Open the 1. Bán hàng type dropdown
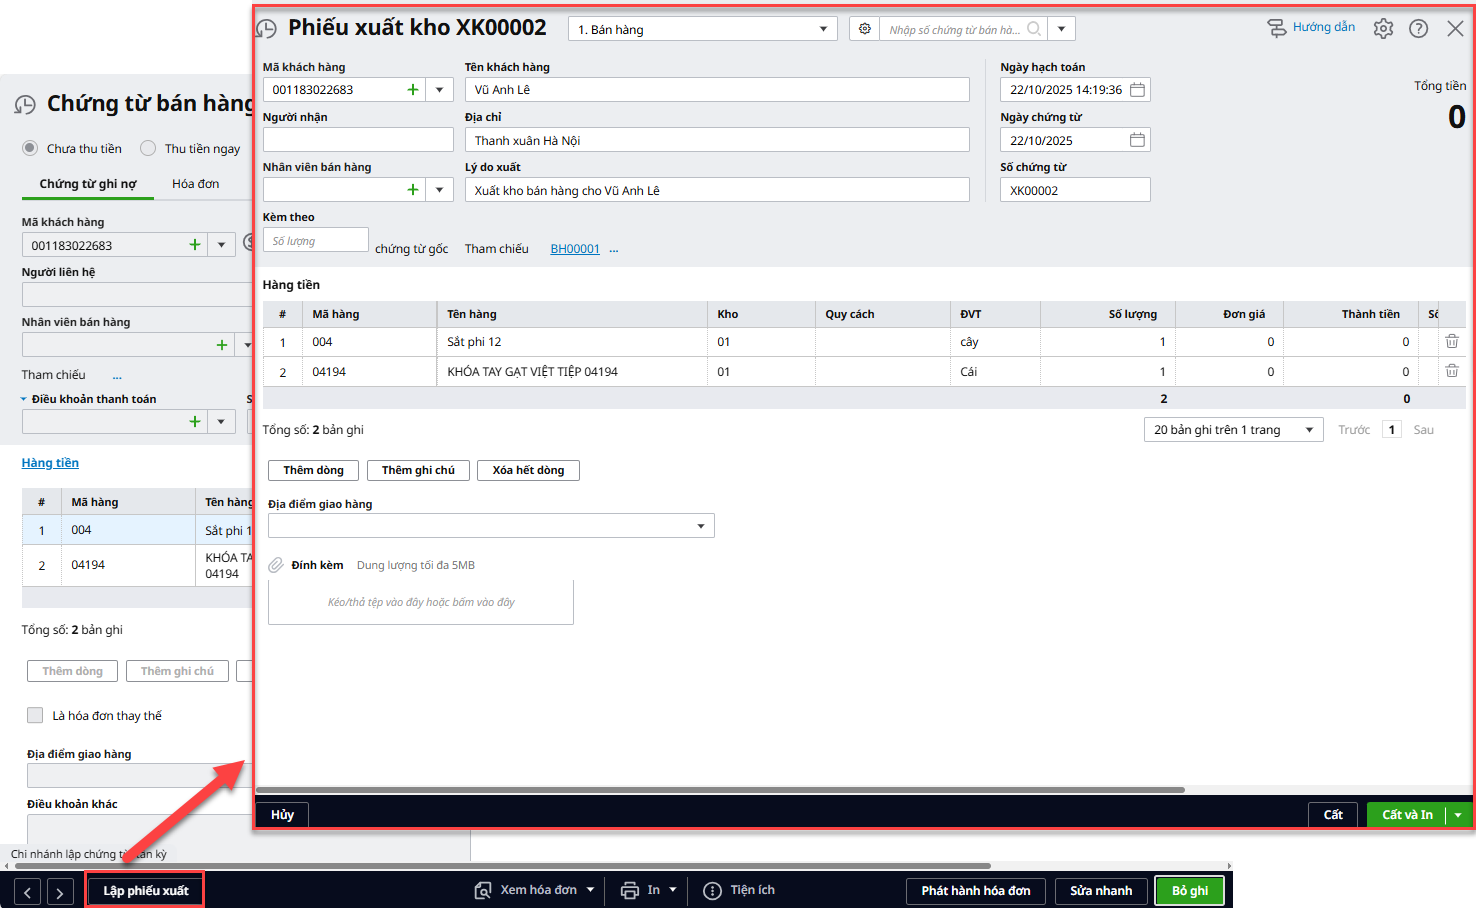The width and height of the screenshot is (1476, 908). (702, 29)
